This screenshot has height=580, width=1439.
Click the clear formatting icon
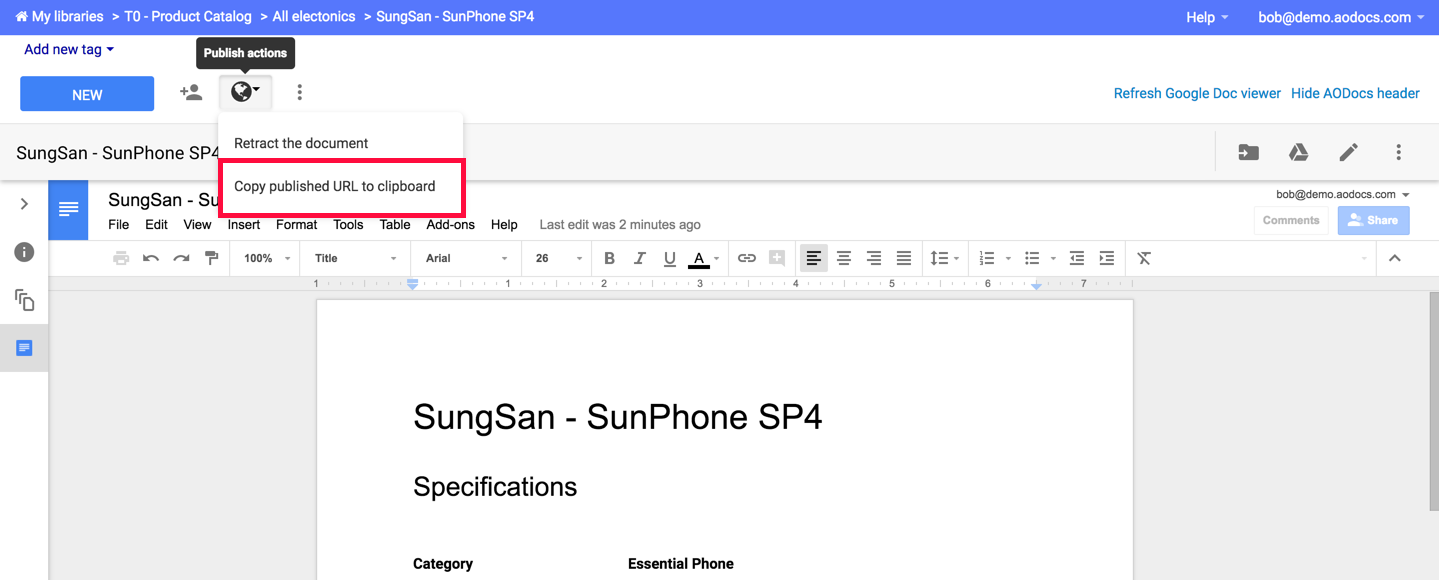coord(1144,258)
